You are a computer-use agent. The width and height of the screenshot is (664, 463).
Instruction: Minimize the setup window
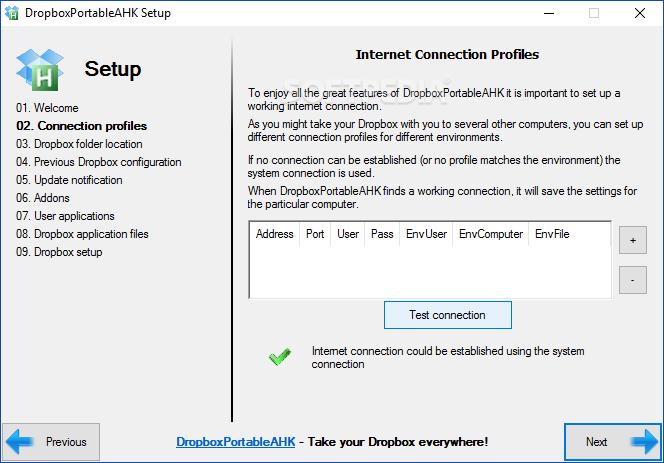click(x=549, y=13)
